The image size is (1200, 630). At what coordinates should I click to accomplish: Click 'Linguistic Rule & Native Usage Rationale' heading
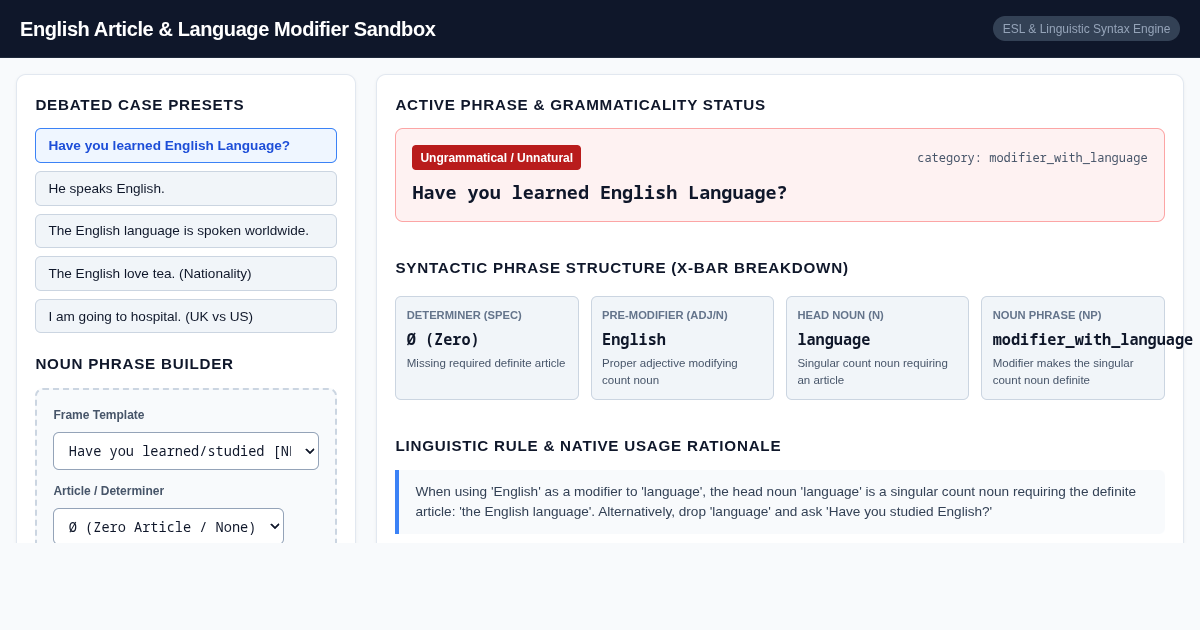point(588,446)
